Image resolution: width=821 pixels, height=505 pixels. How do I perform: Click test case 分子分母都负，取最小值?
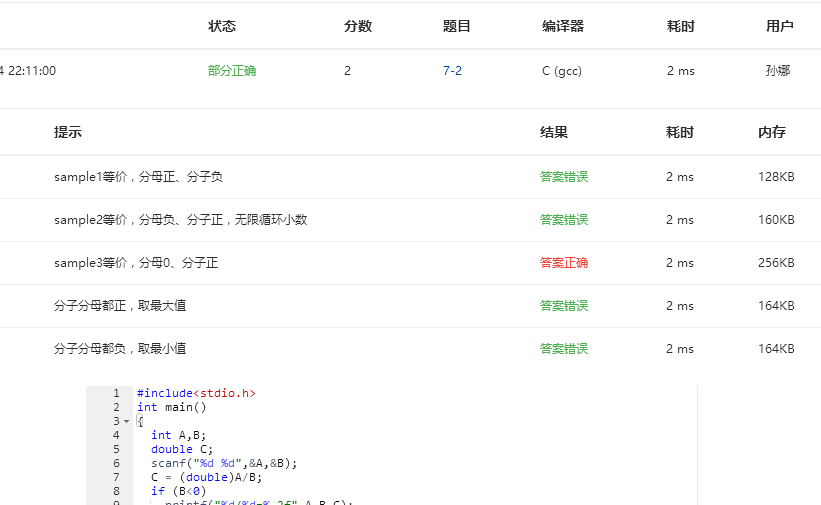tap(120, 349)
